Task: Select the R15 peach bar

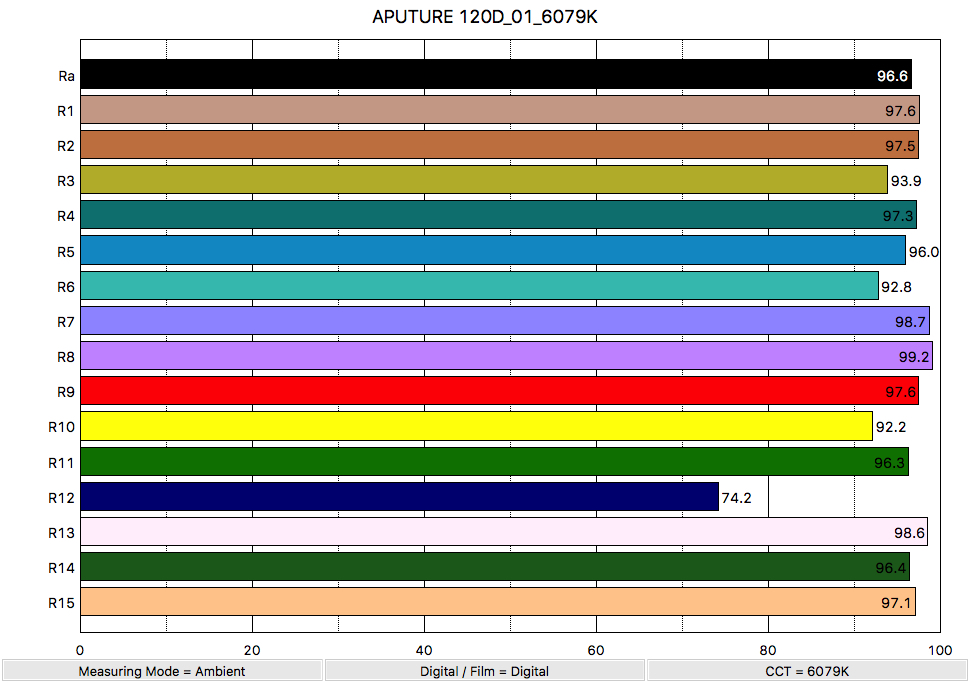Action: click(x=497, y=602)
